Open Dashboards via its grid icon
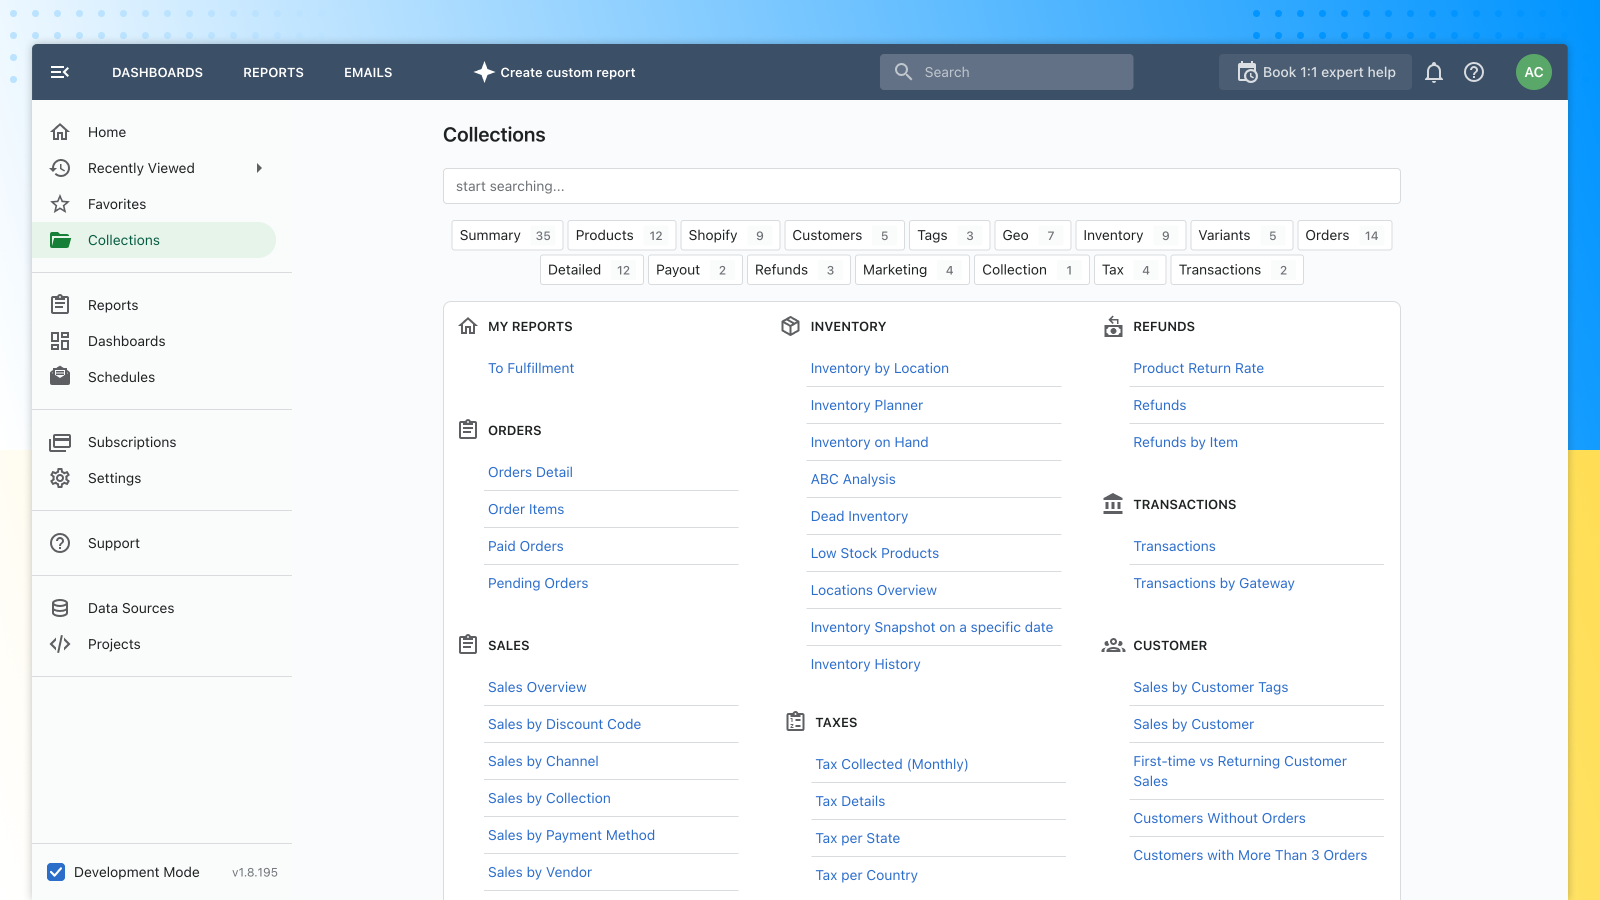 coord(60,341)
